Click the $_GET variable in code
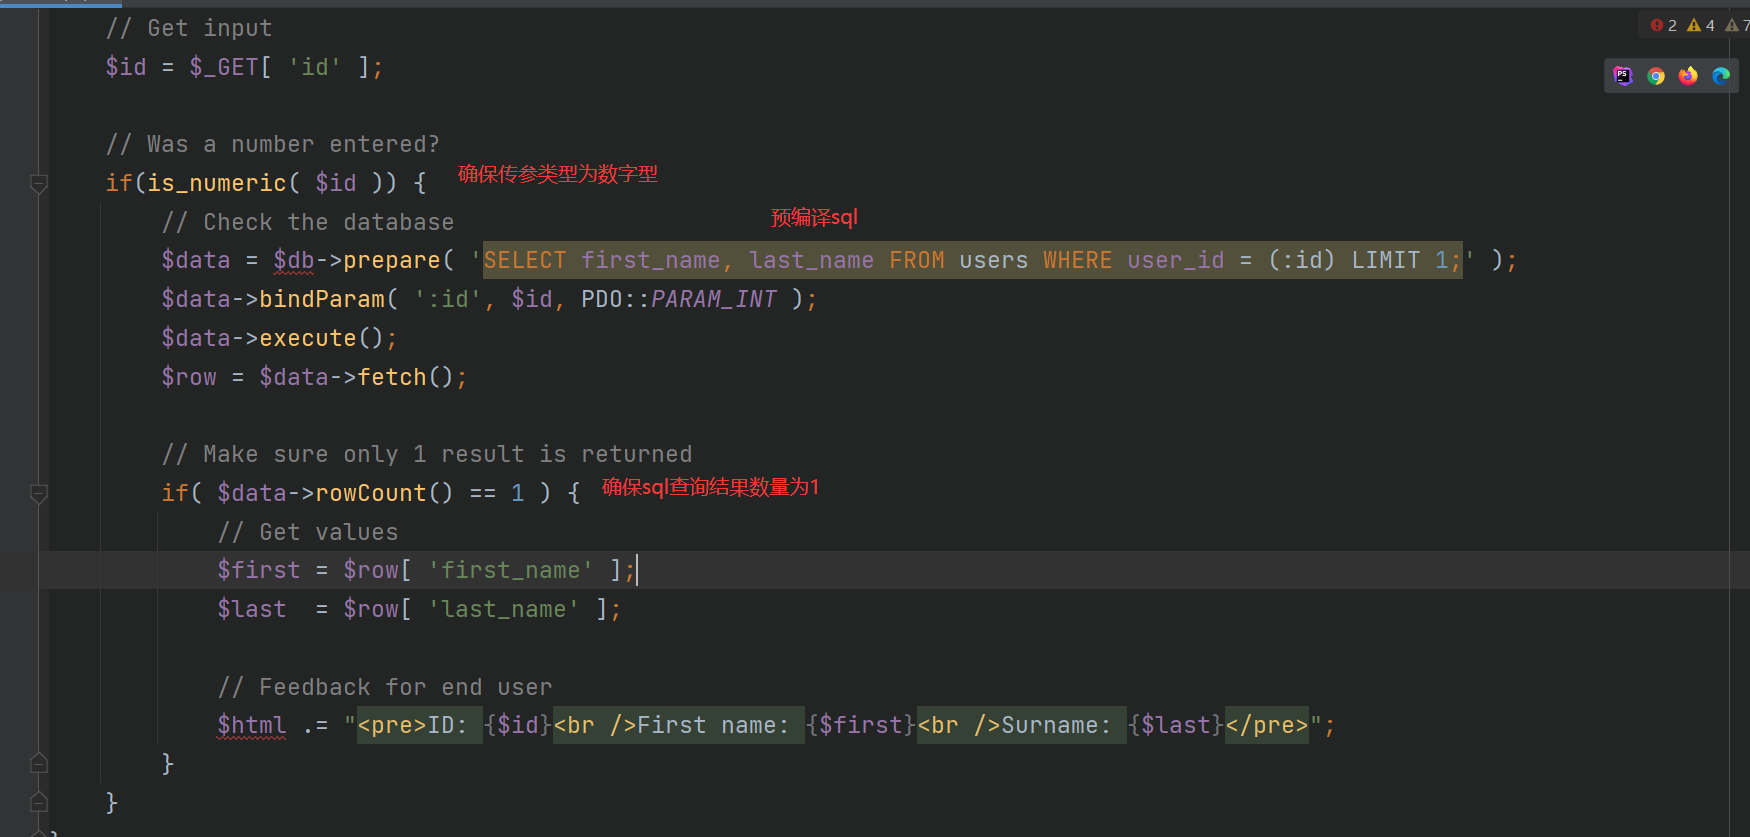The width and height of the screenshot is (1750, 837). click(x=225, y=67)
